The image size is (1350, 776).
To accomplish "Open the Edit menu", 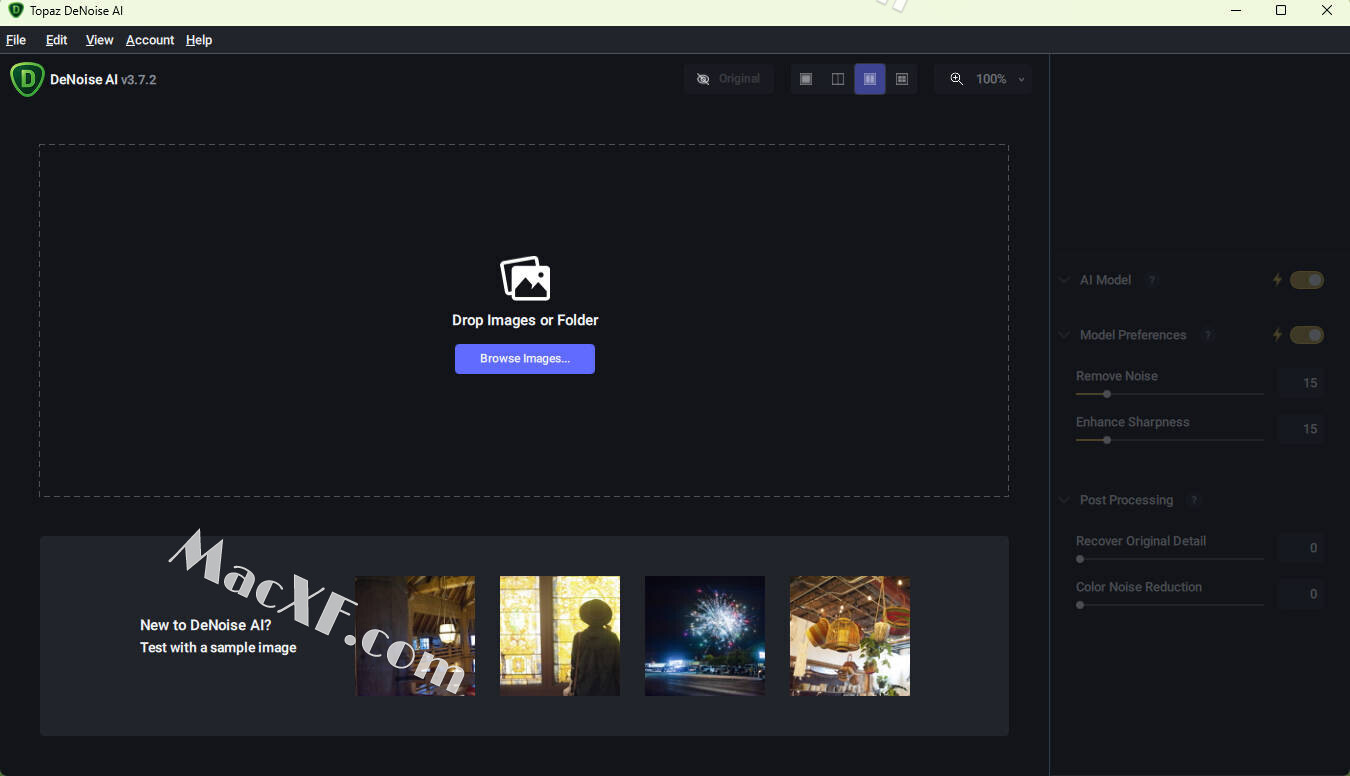I will [57, 40].
